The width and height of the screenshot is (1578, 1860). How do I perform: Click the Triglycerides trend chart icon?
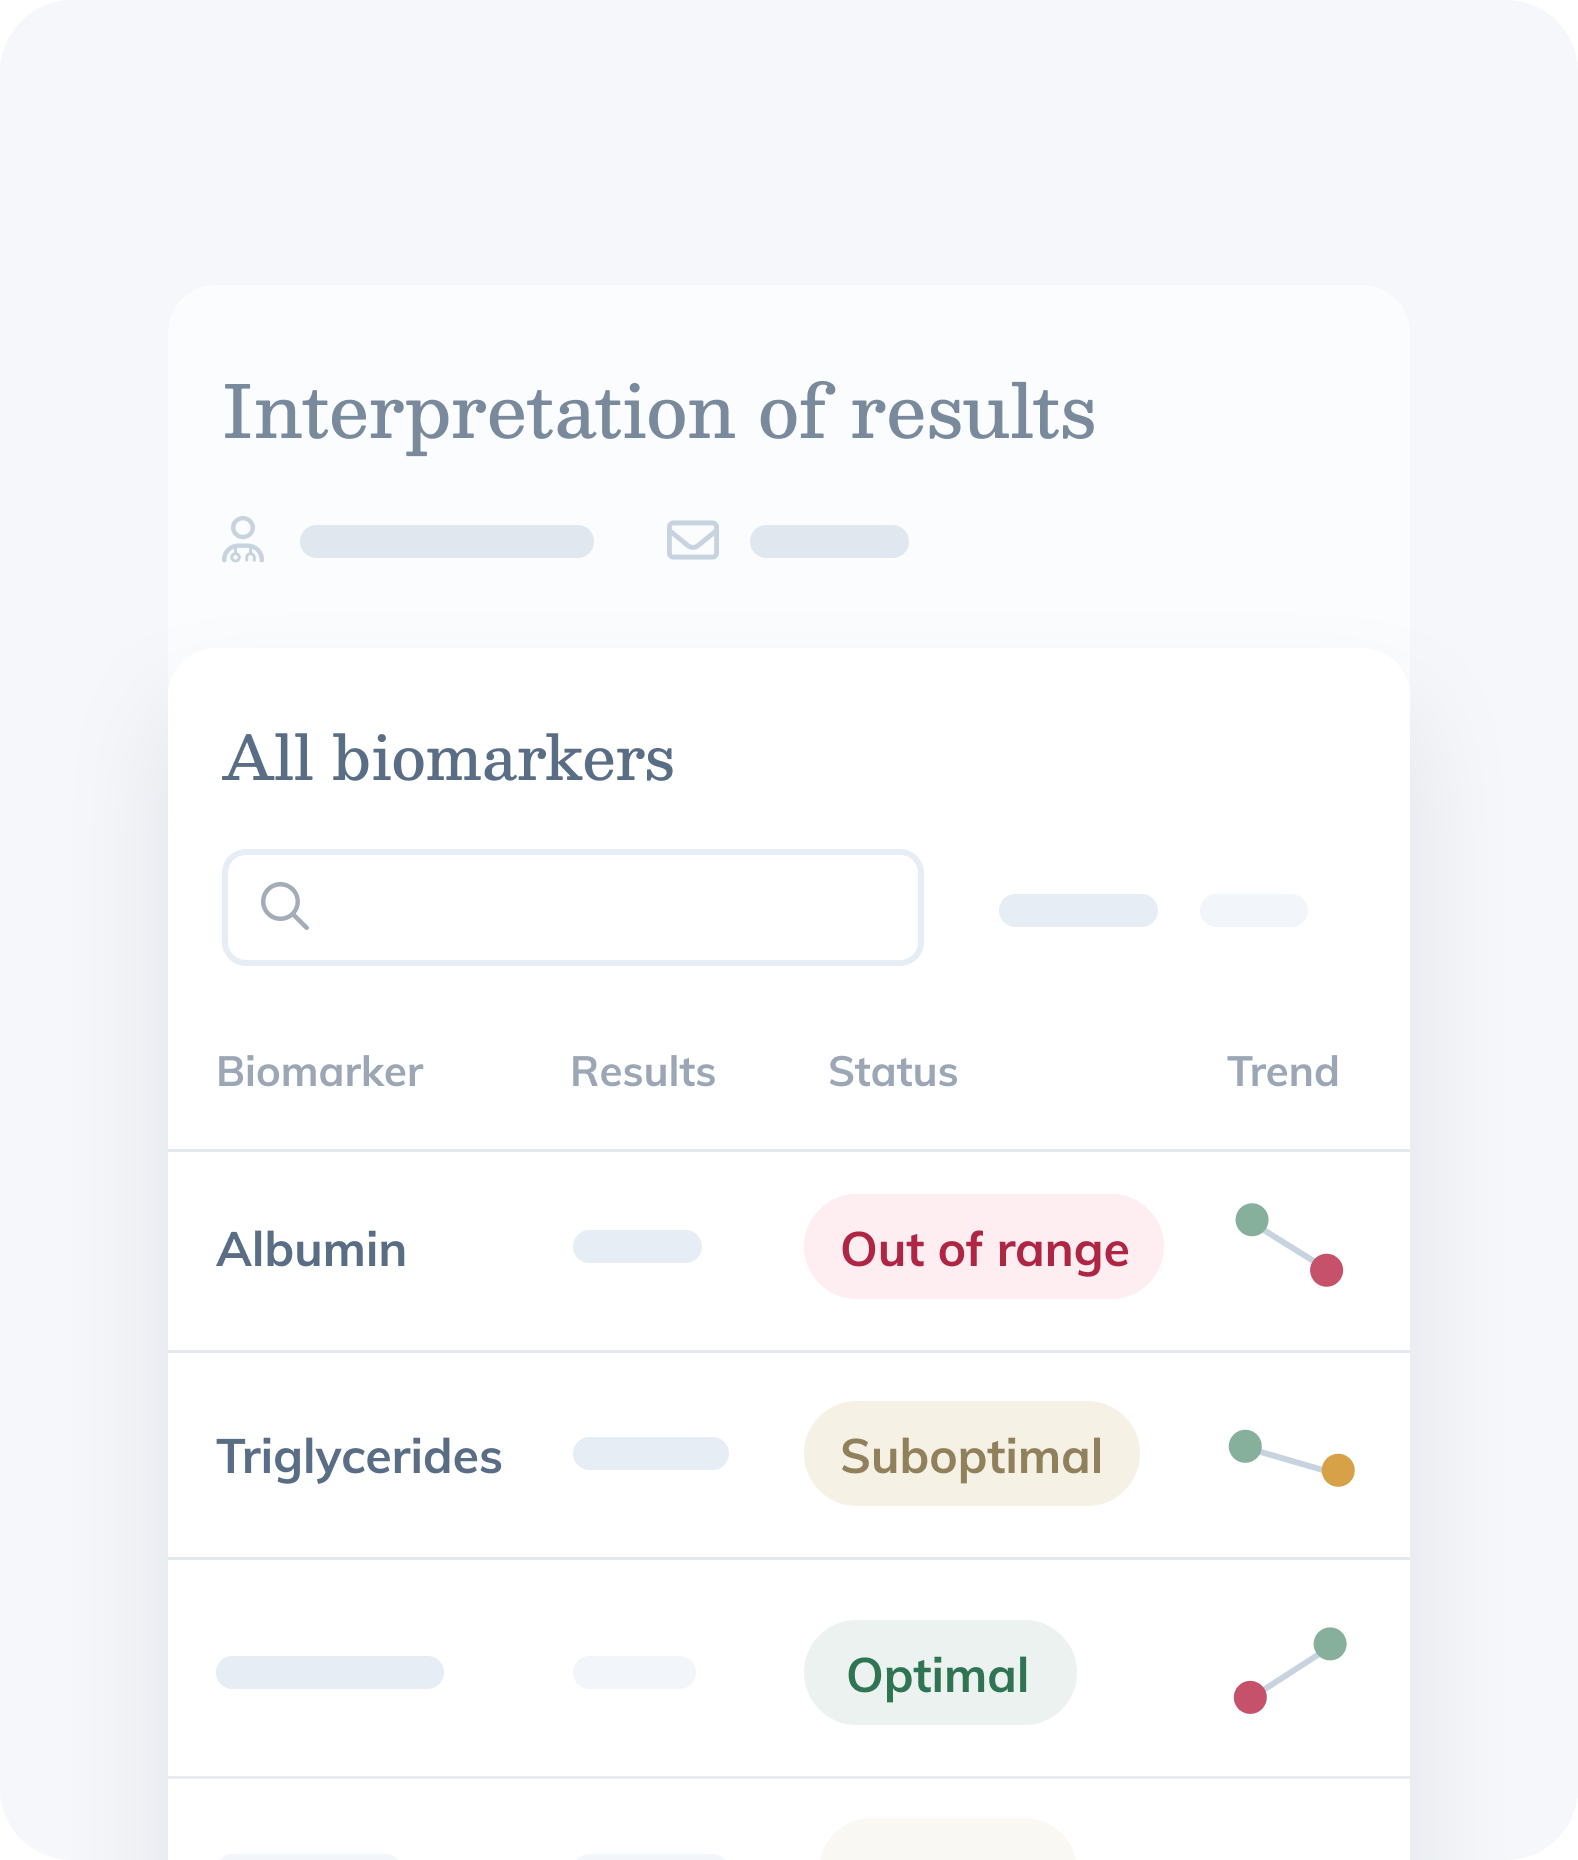[x=1291, y=1458]
